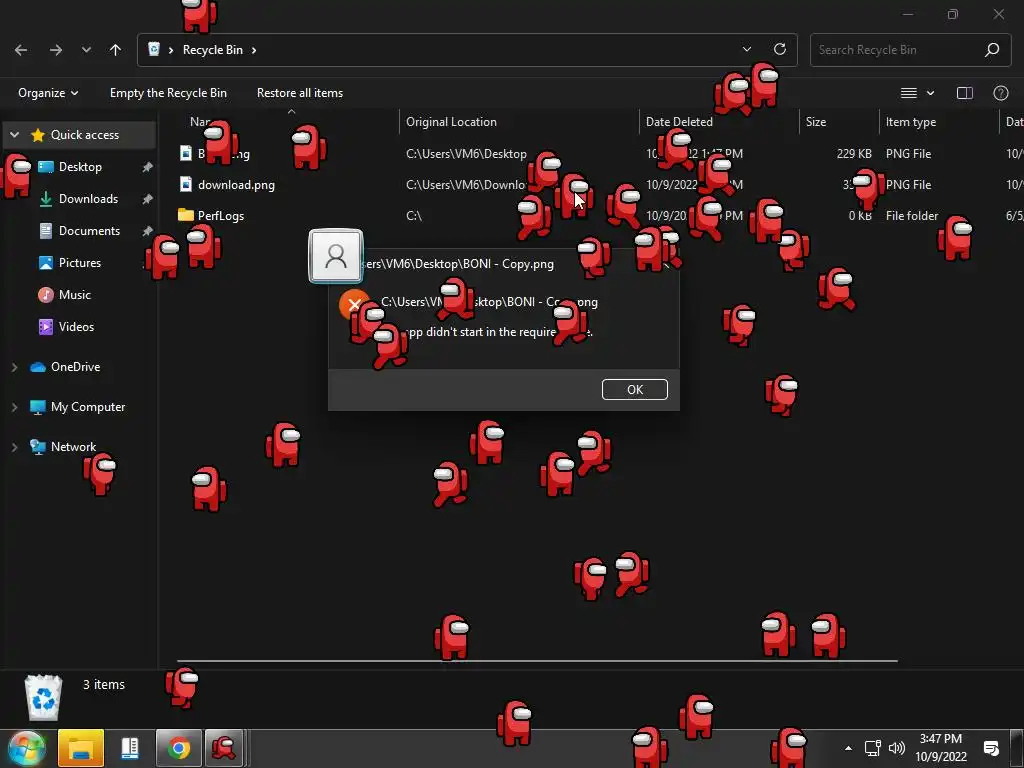
Task: Show hidden system tray icons
Action: click(x=848, y=748)
